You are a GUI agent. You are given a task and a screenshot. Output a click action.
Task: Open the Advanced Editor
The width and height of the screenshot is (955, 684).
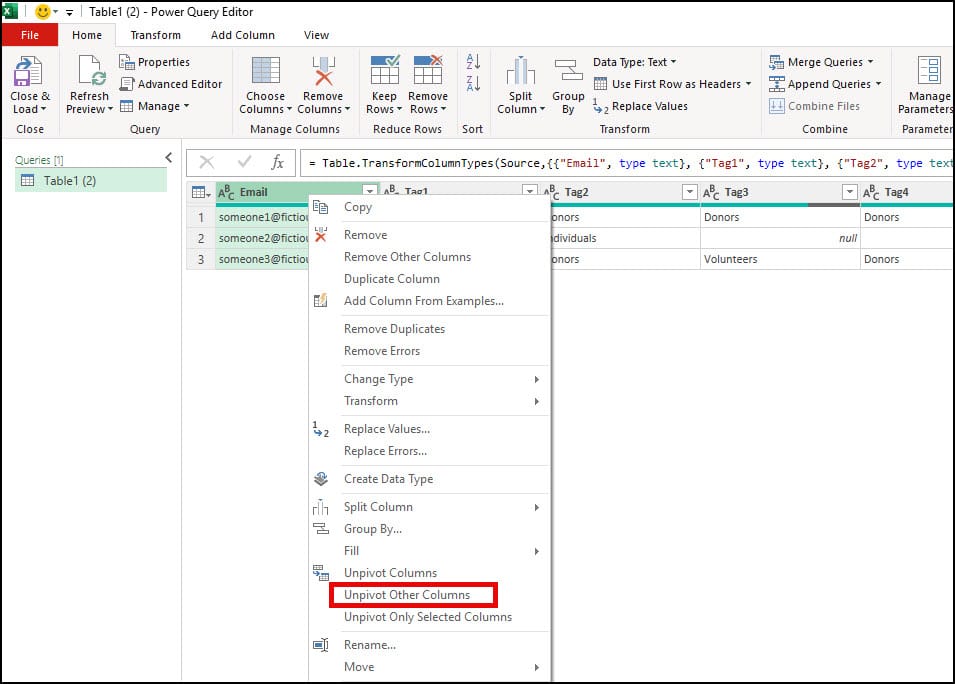click(172, 83)
